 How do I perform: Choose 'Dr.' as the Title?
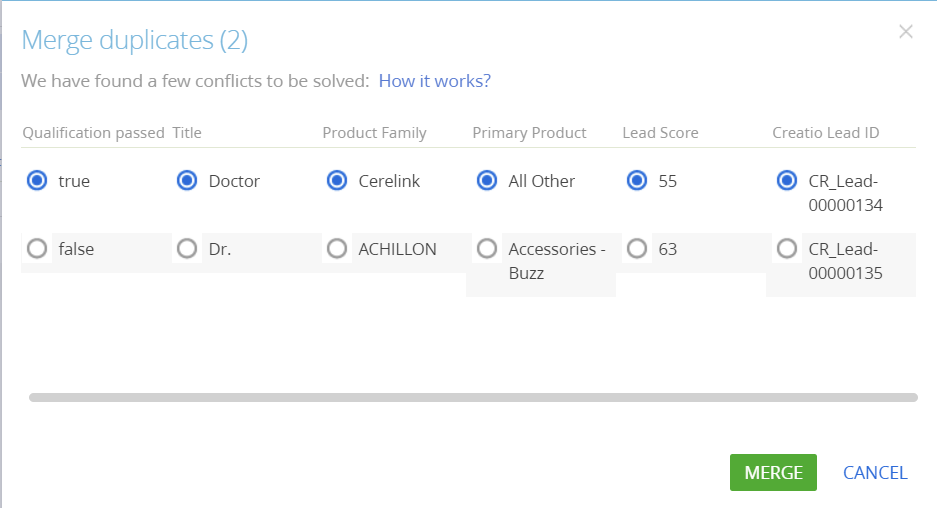(187, 249)
